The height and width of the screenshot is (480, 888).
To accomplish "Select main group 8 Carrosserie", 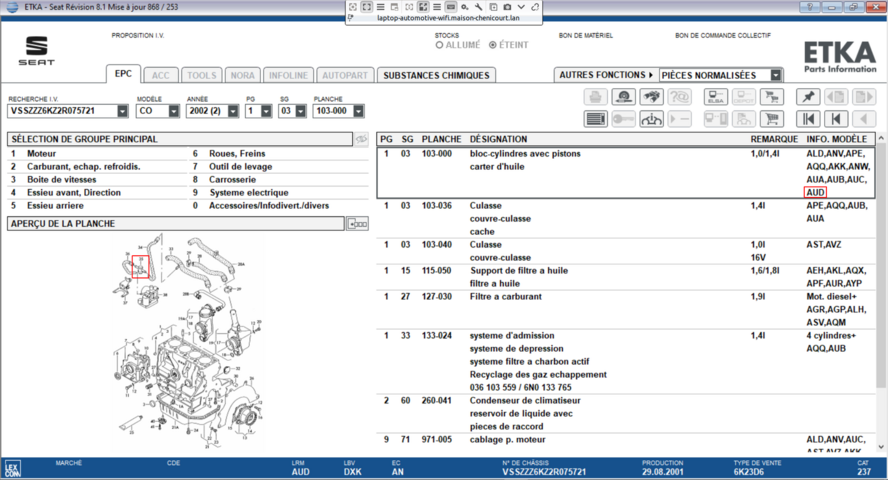I will 279,179.
